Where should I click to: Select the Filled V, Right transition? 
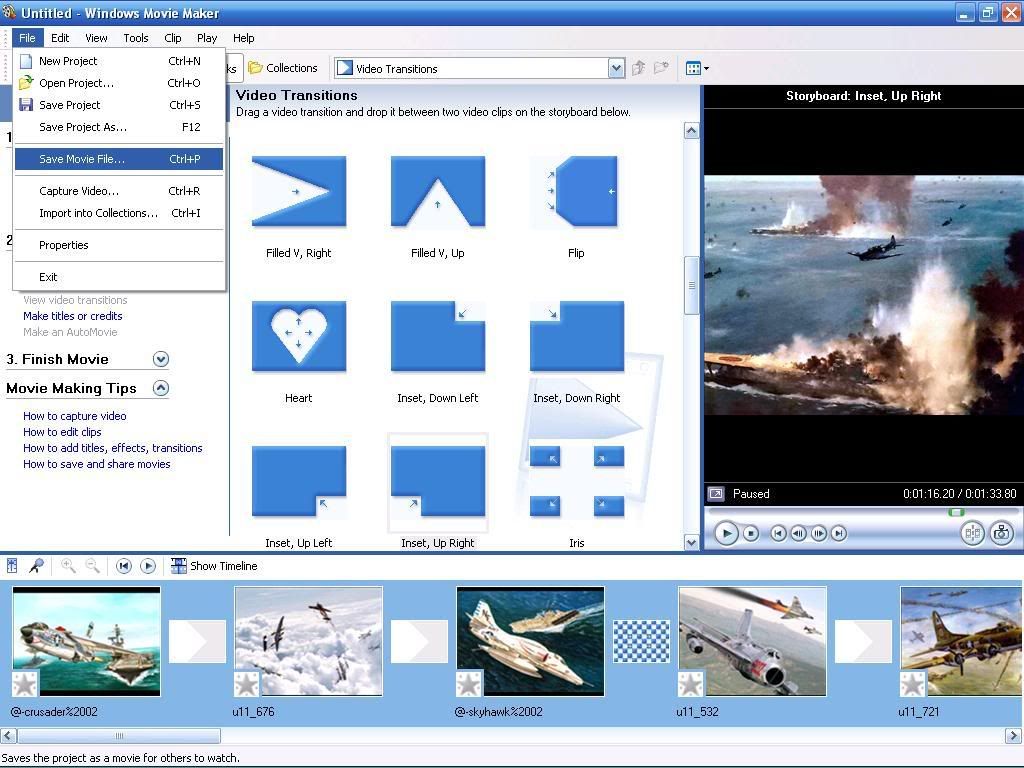point(298,191)
